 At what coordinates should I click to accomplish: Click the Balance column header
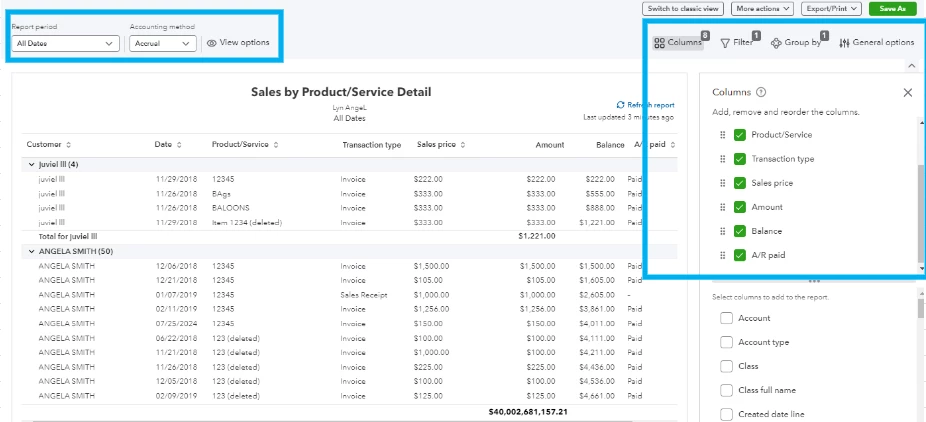pyautogui.click(x=610, y=145)
